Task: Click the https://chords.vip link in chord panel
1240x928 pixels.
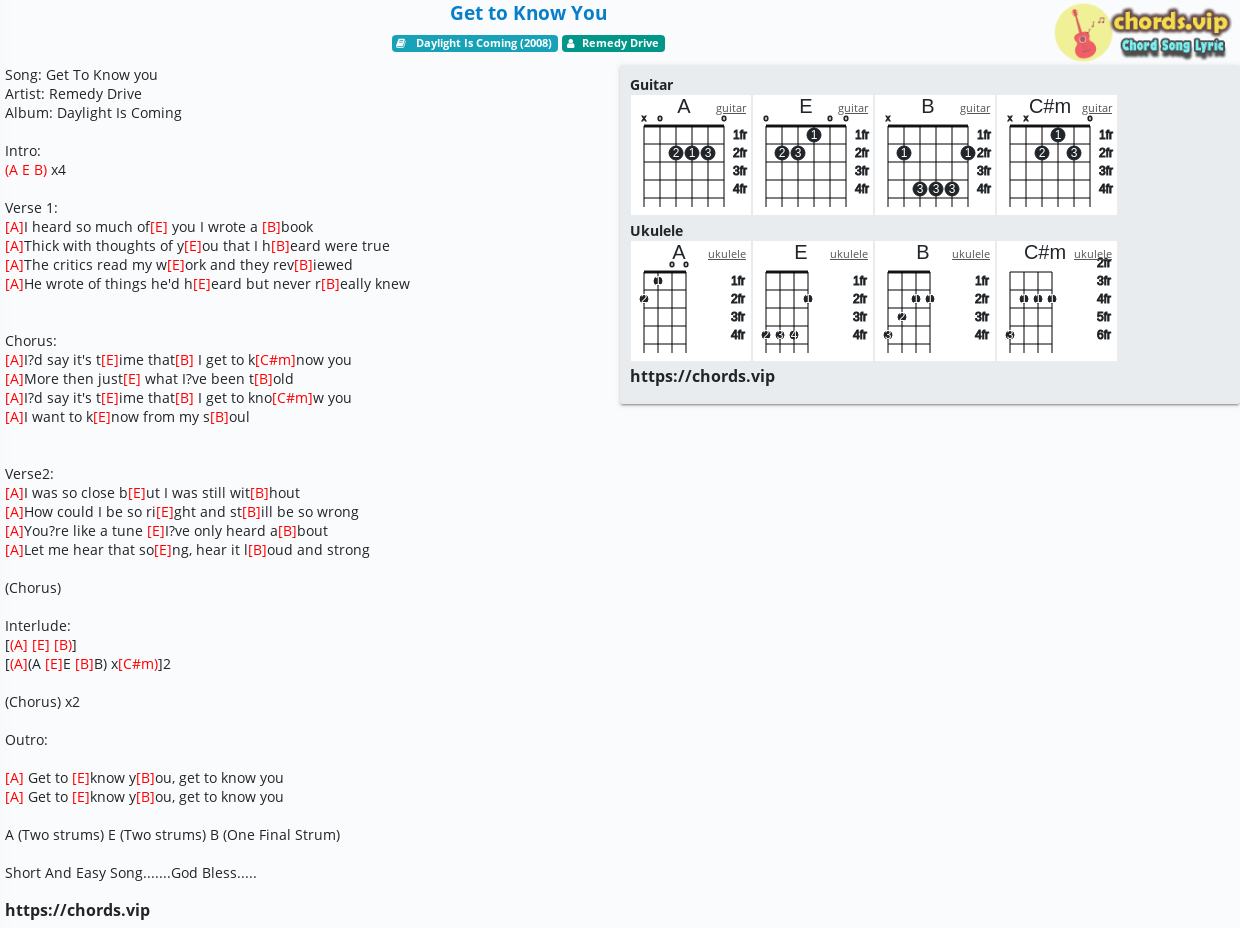Action: pos(702,376)
